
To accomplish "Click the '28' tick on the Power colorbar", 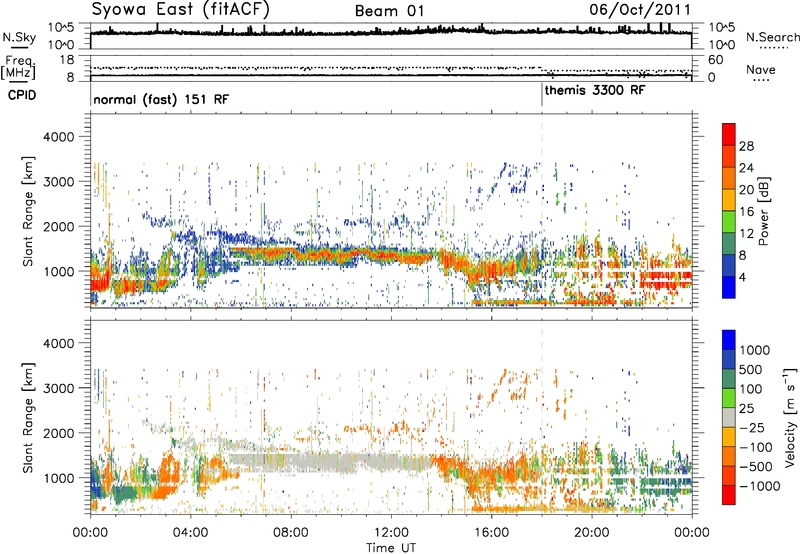I will coord(746,146).
